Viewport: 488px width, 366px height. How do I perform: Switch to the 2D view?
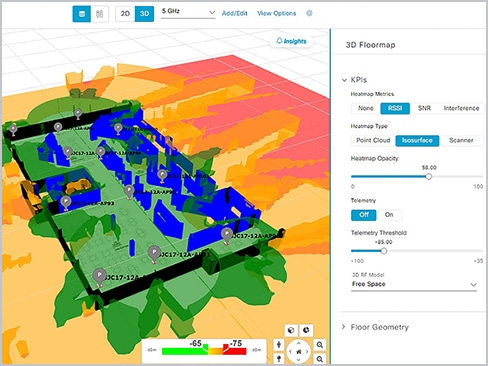click(125, 14)
